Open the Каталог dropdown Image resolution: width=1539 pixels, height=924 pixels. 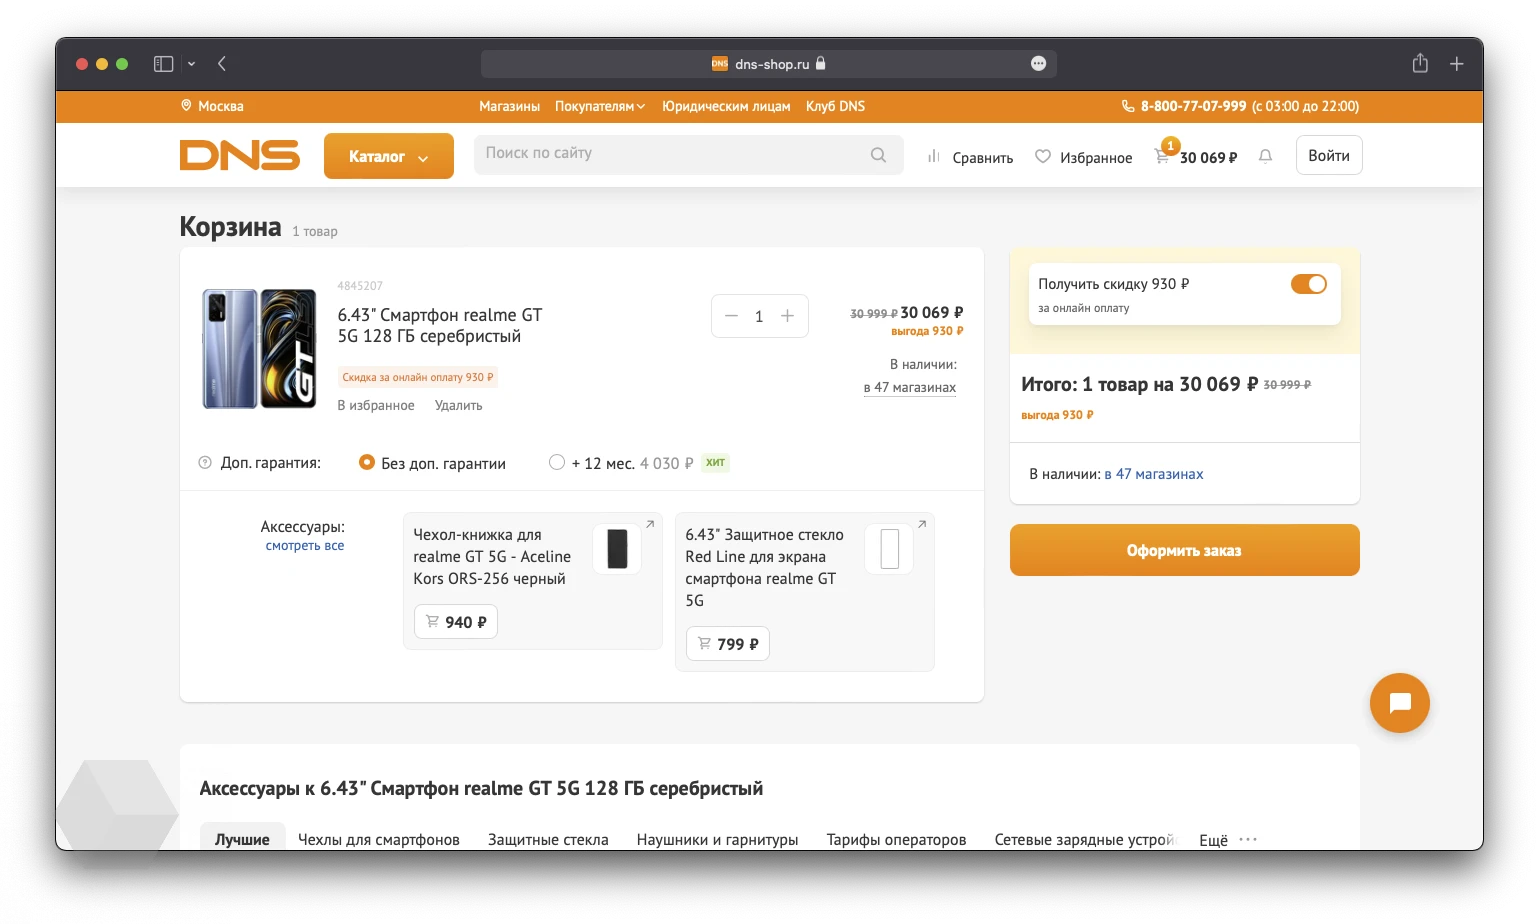tap(389, 156)
